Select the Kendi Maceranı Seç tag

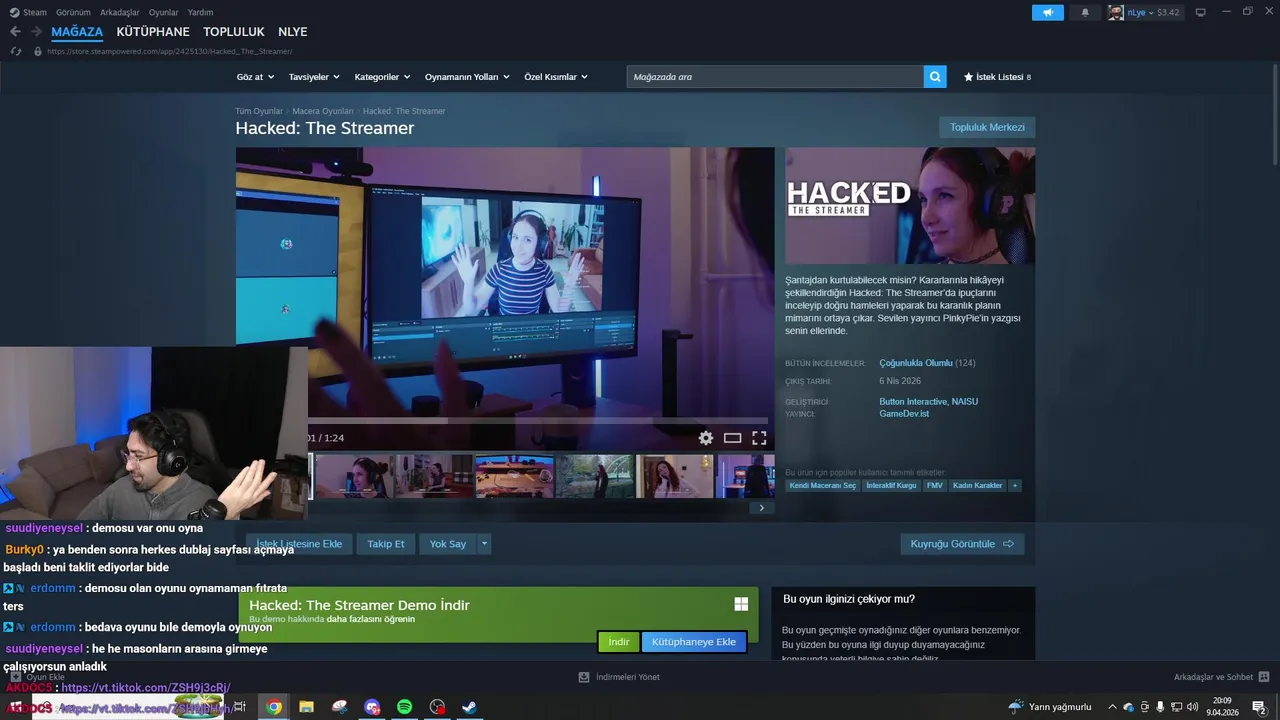[x=823, y=485]
